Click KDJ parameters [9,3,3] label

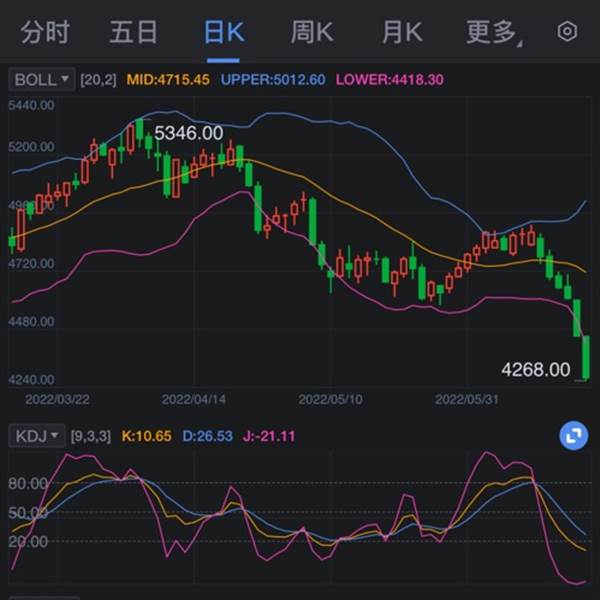(x=91, y=436)
